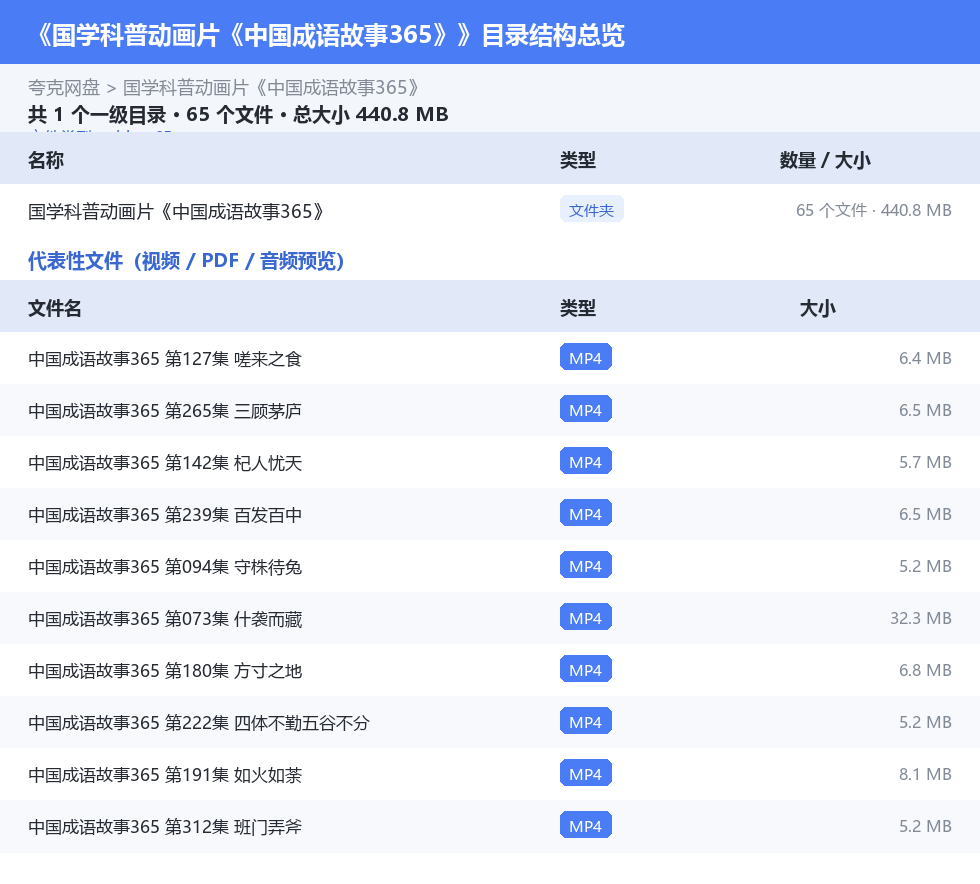The height and width of the screenshot is (884, 980).
Task: Select the 5.7 MB size value
Action: 925,462
